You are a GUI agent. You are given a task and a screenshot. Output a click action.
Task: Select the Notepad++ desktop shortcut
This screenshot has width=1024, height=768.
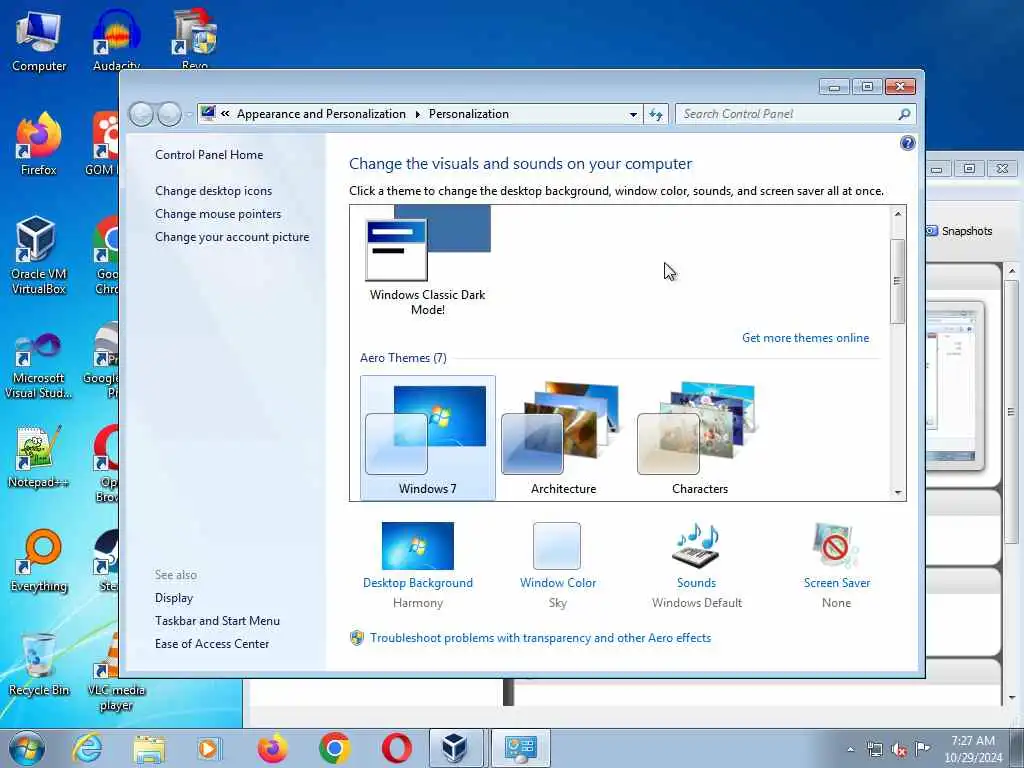click(x=39, y=457)
